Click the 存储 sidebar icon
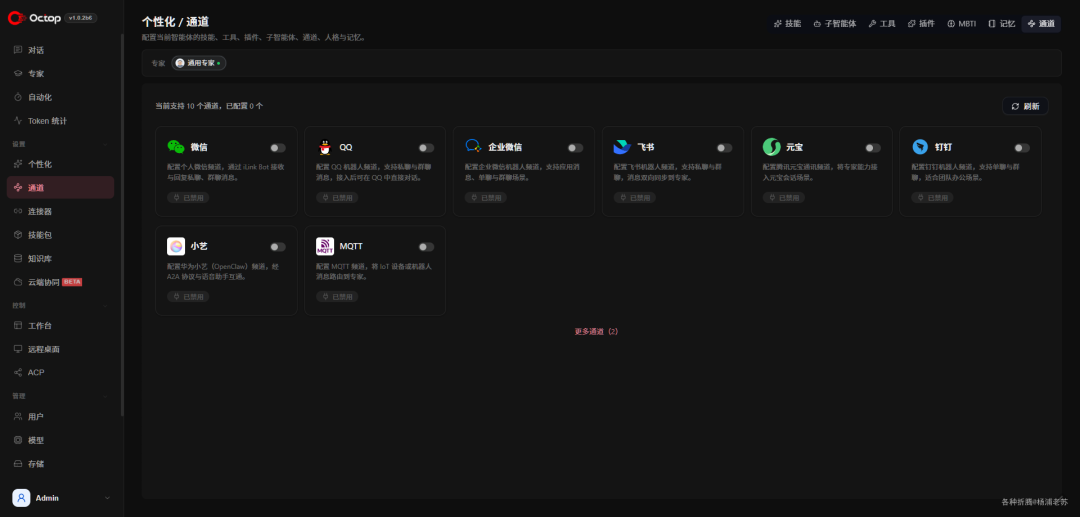Image resolution: width=1080 pixels, height=517 pixels. (x=18, y=463)
